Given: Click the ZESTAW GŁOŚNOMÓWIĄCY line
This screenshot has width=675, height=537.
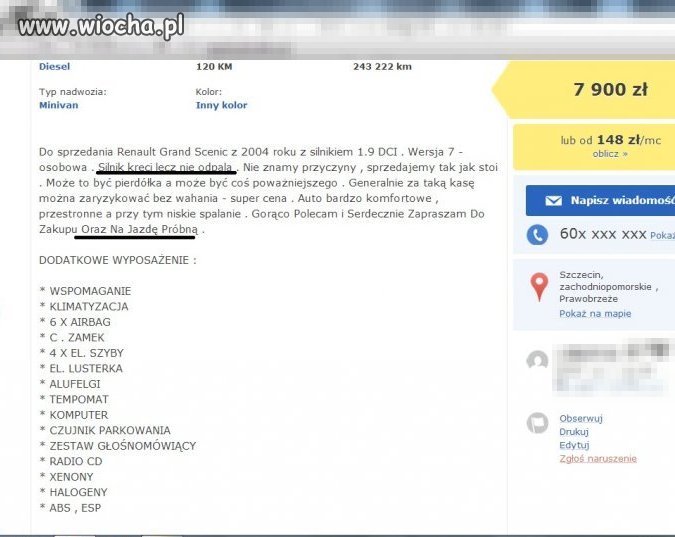Looking at the screenshot, I should (118, 446).
